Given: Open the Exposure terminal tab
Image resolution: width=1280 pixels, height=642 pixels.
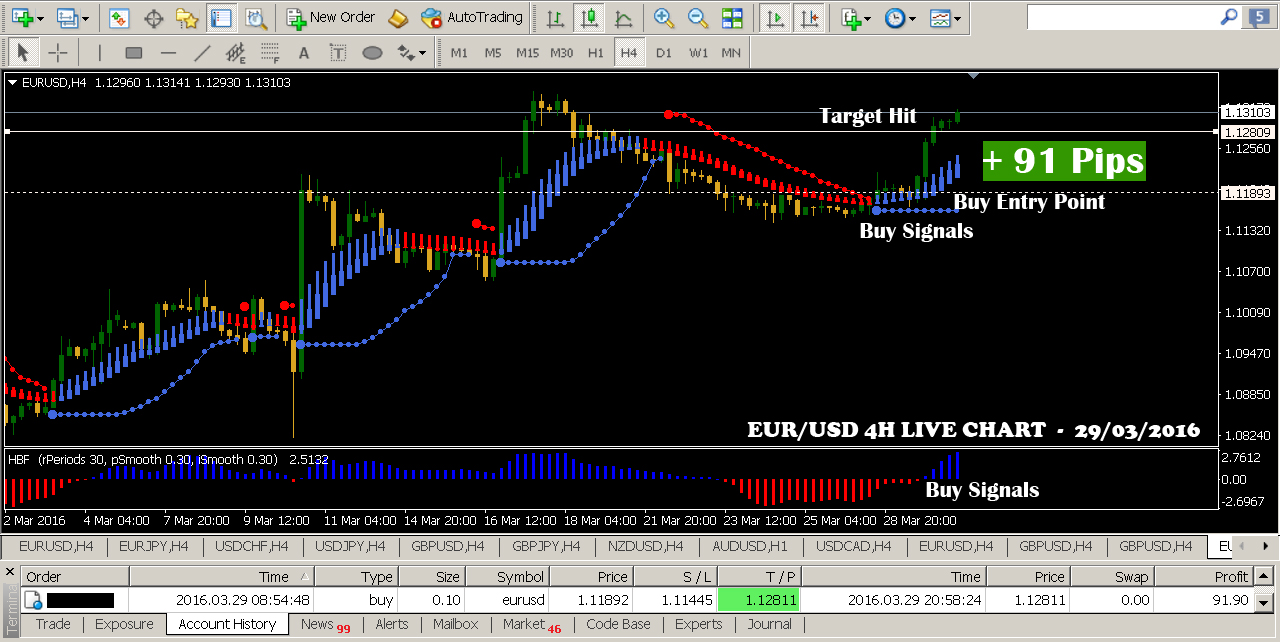Looking at the screenshot, I should tap(124, 624).
